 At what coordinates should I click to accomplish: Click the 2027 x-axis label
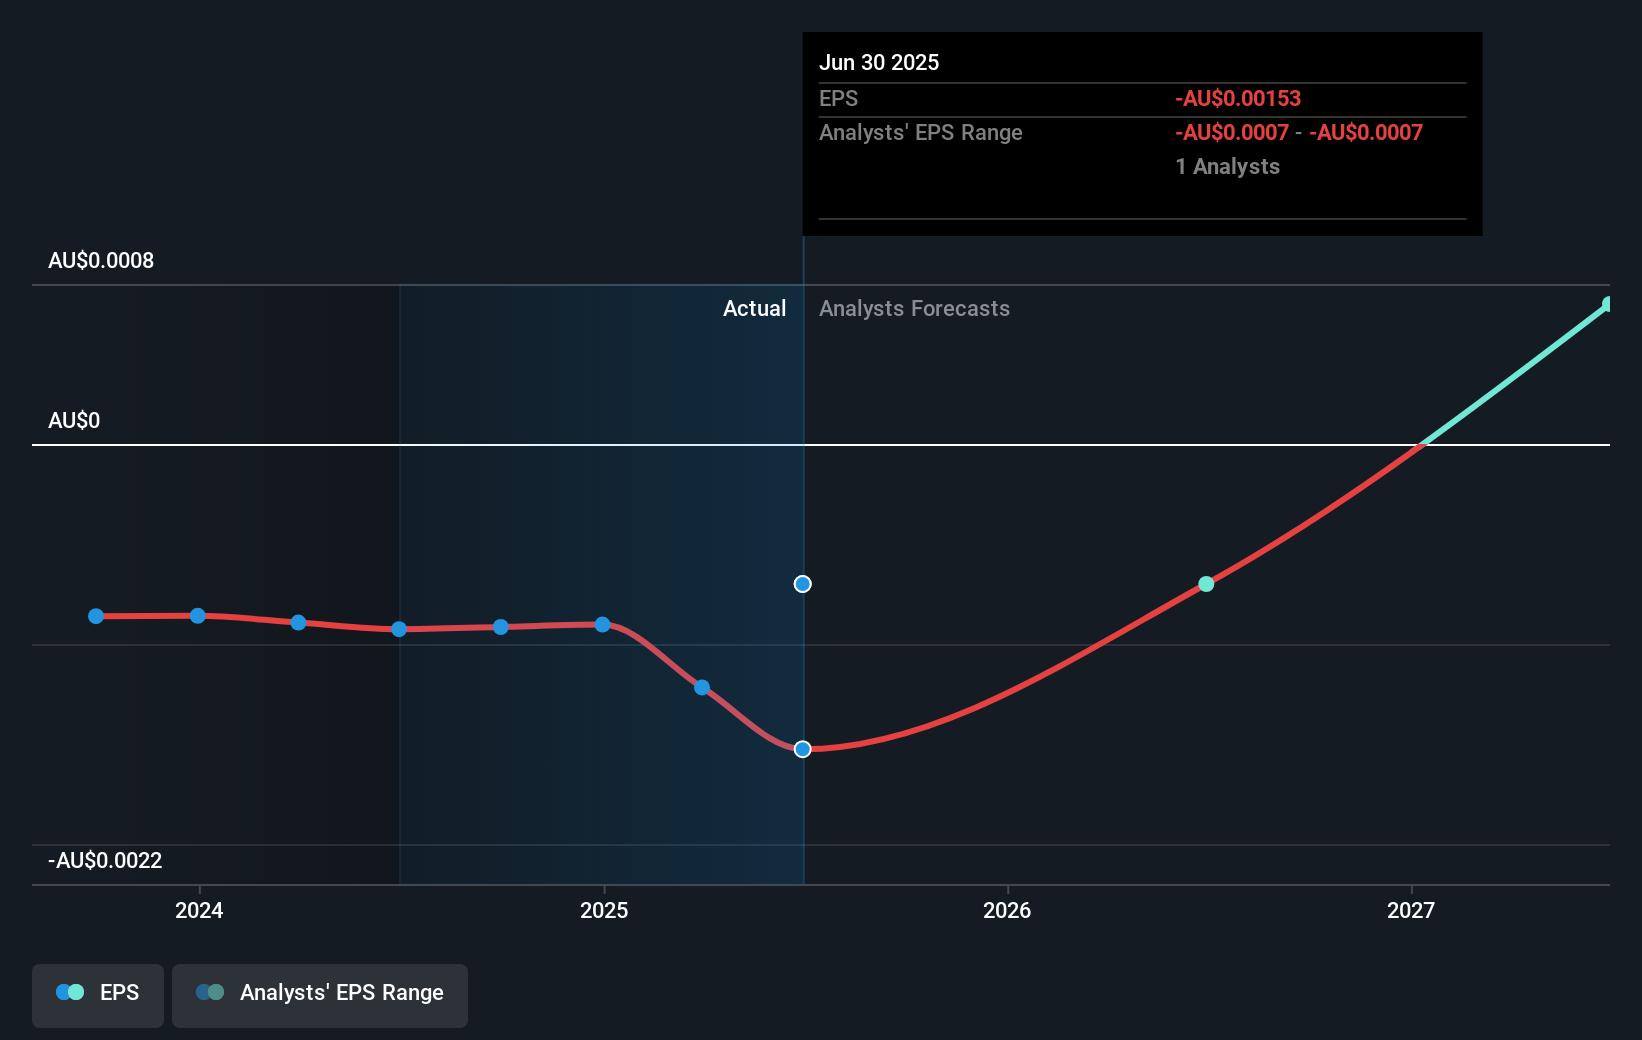click(1411, 910)
